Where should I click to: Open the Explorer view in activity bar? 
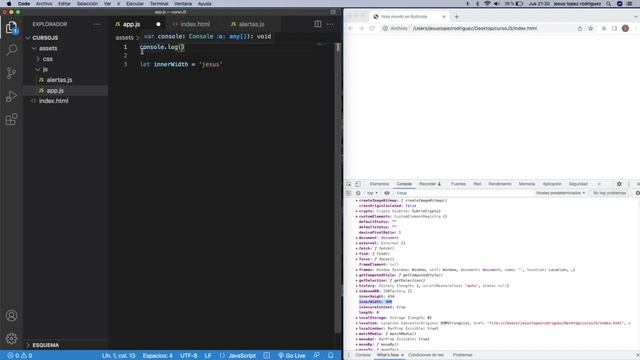coord(11,28)
